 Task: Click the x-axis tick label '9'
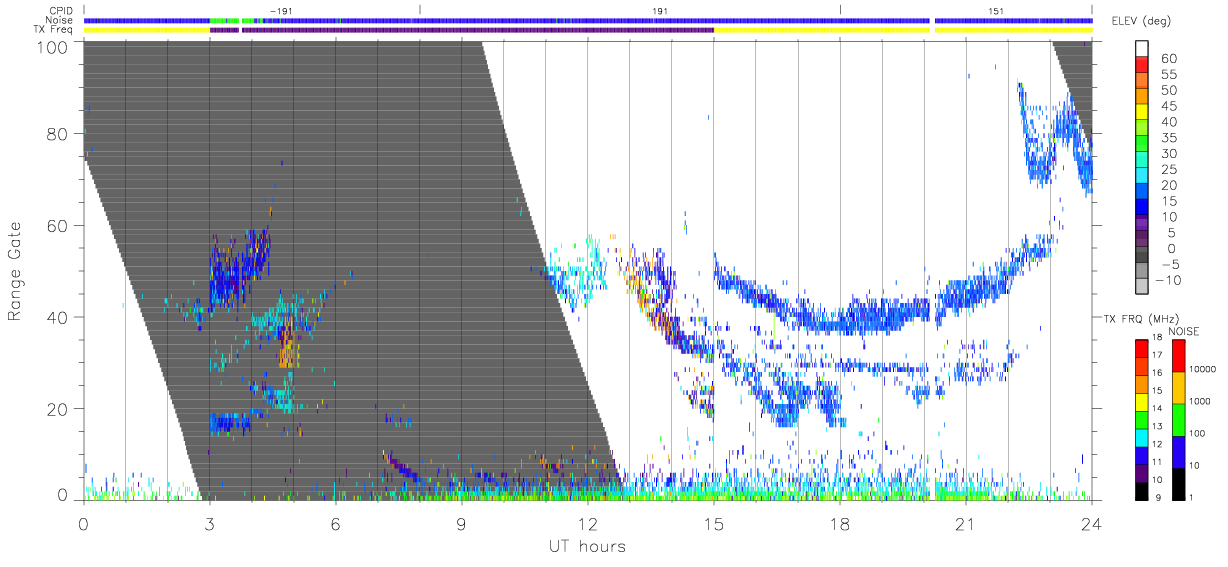[461, 523]
